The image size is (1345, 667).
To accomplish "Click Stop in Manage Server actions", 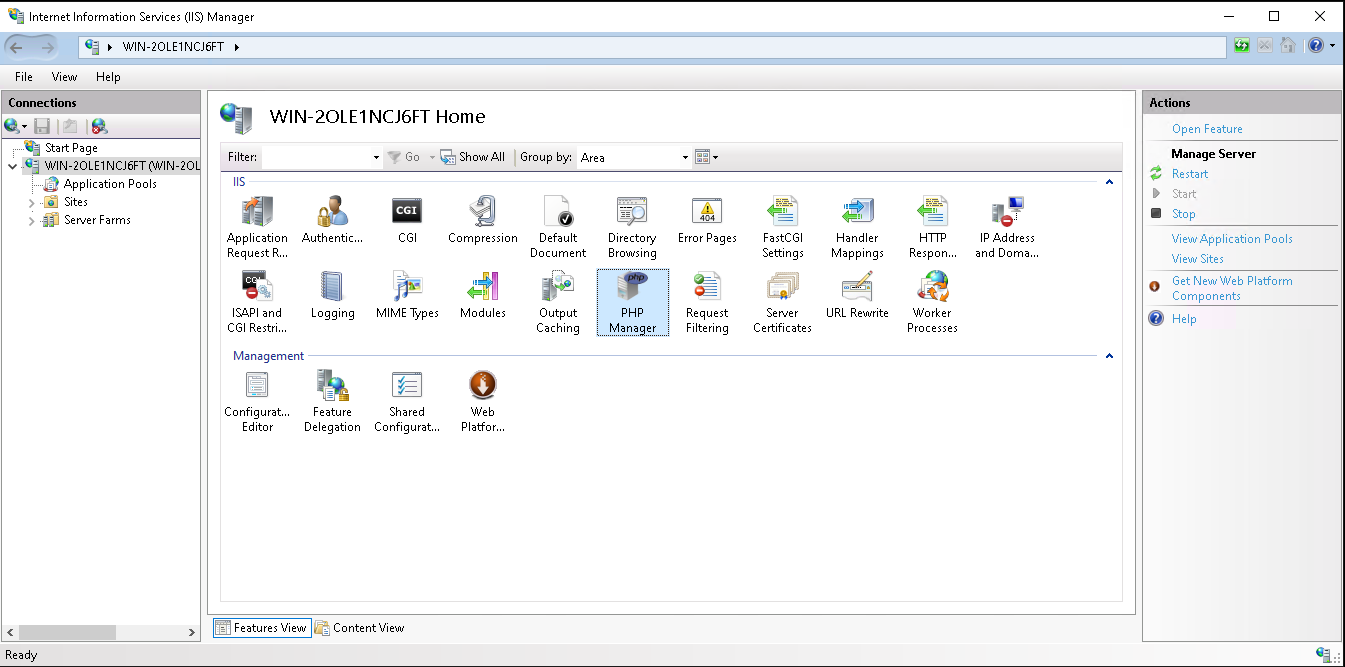I will (x=1183, y=214).
